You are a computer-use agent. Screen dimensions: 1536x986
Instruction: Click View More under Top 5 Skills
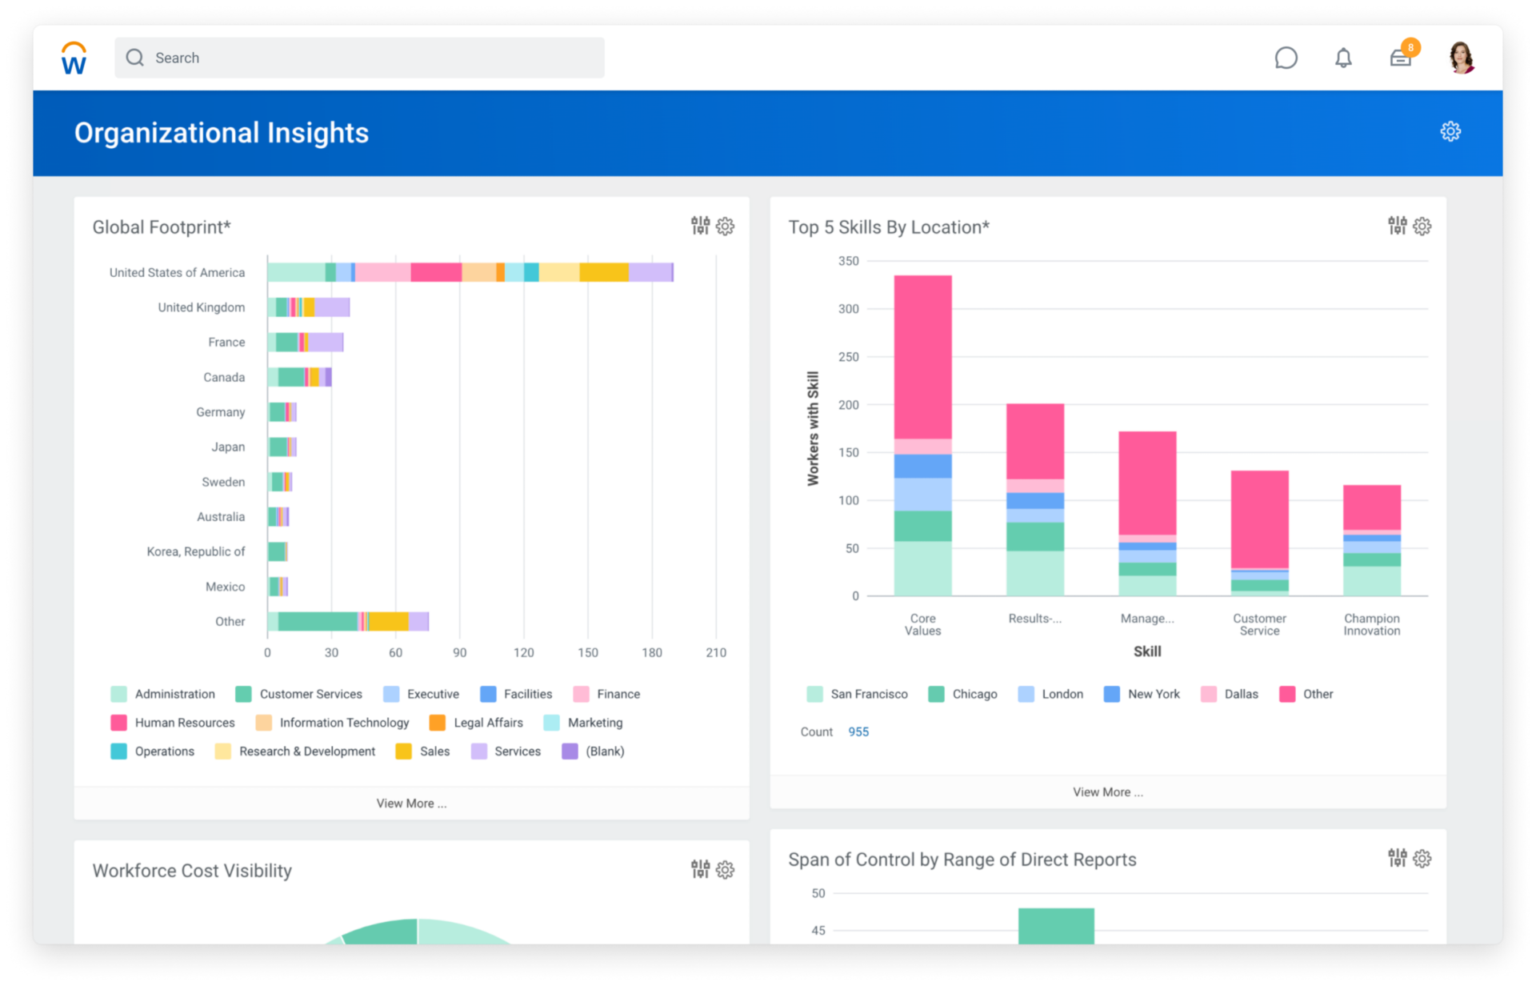tap(1107, 791)
